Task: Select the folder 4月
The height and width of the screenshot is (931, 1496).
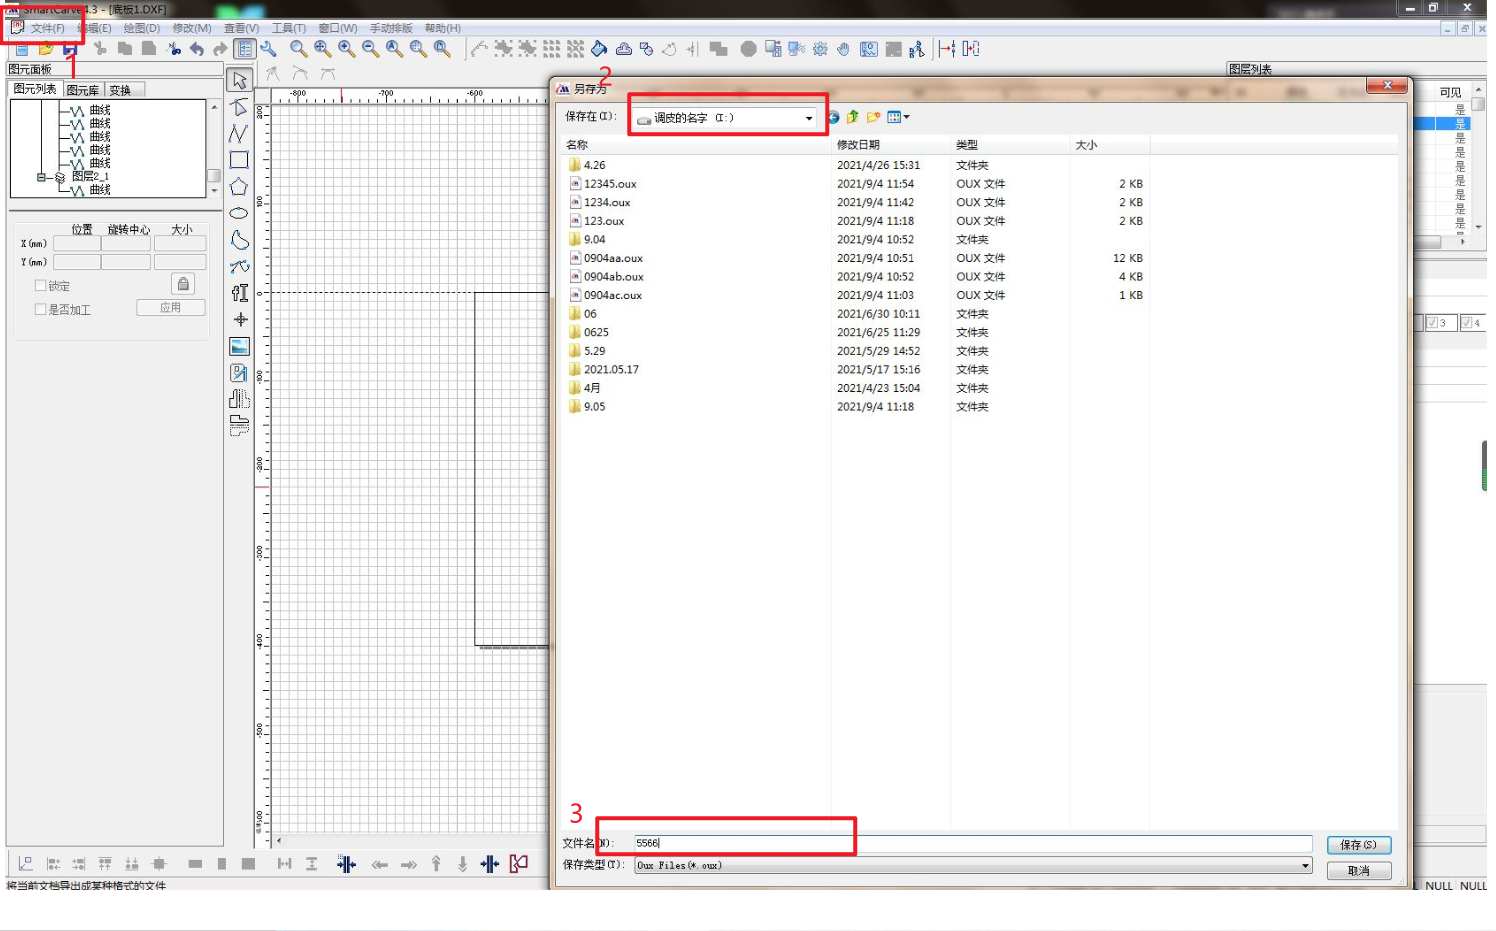Action: point(592,388)
